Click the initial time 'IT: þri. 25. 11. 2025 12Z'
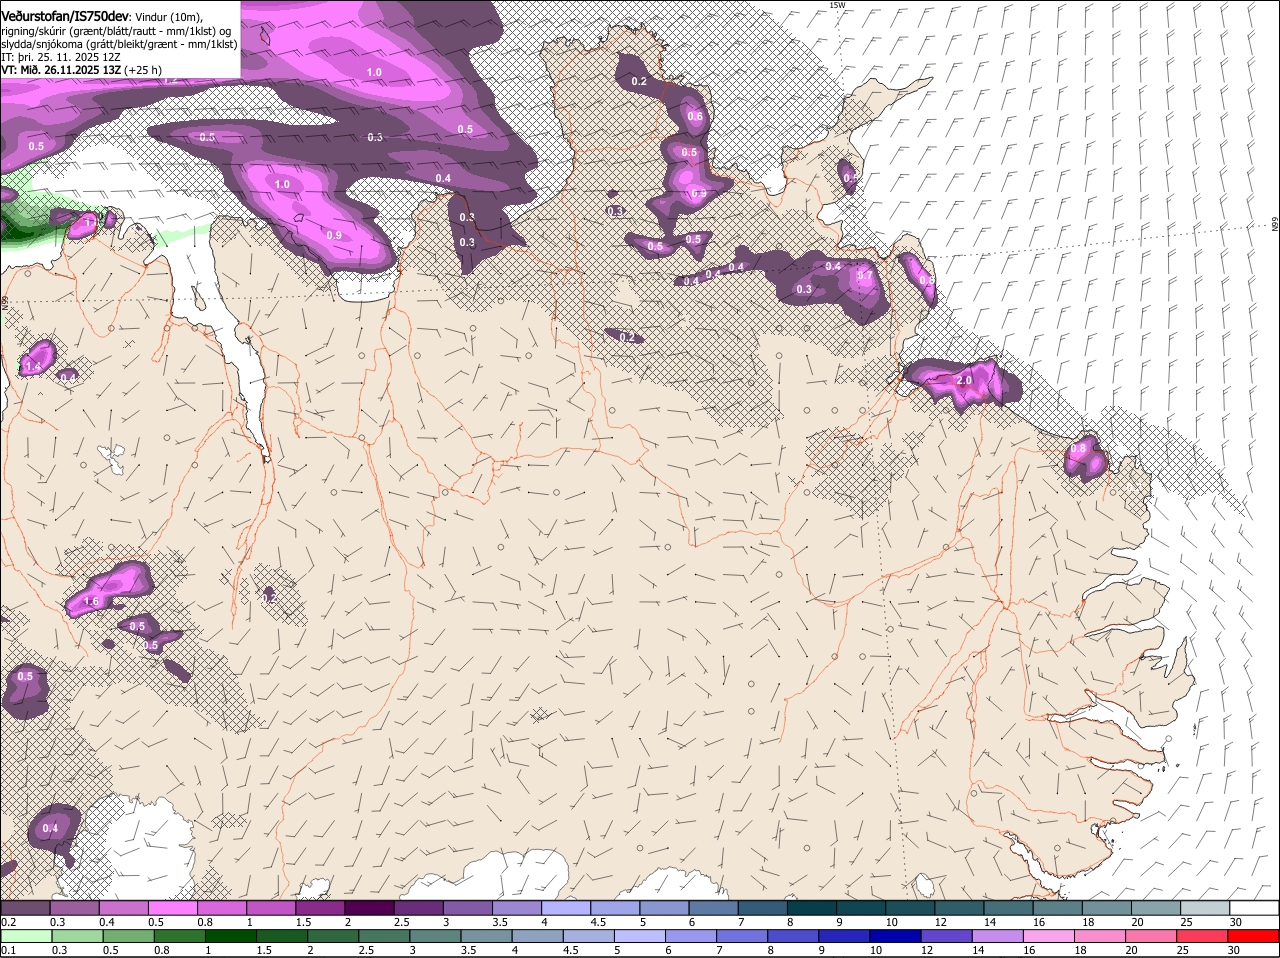1280x958 pixels. tap(61, 57)
